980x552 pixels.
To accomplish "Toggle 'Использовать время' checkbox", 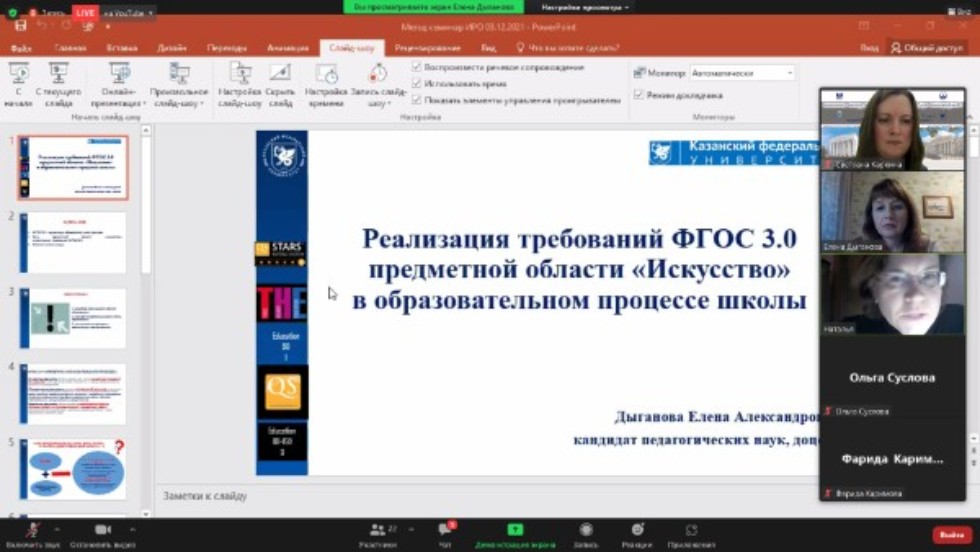I will 417,83.
